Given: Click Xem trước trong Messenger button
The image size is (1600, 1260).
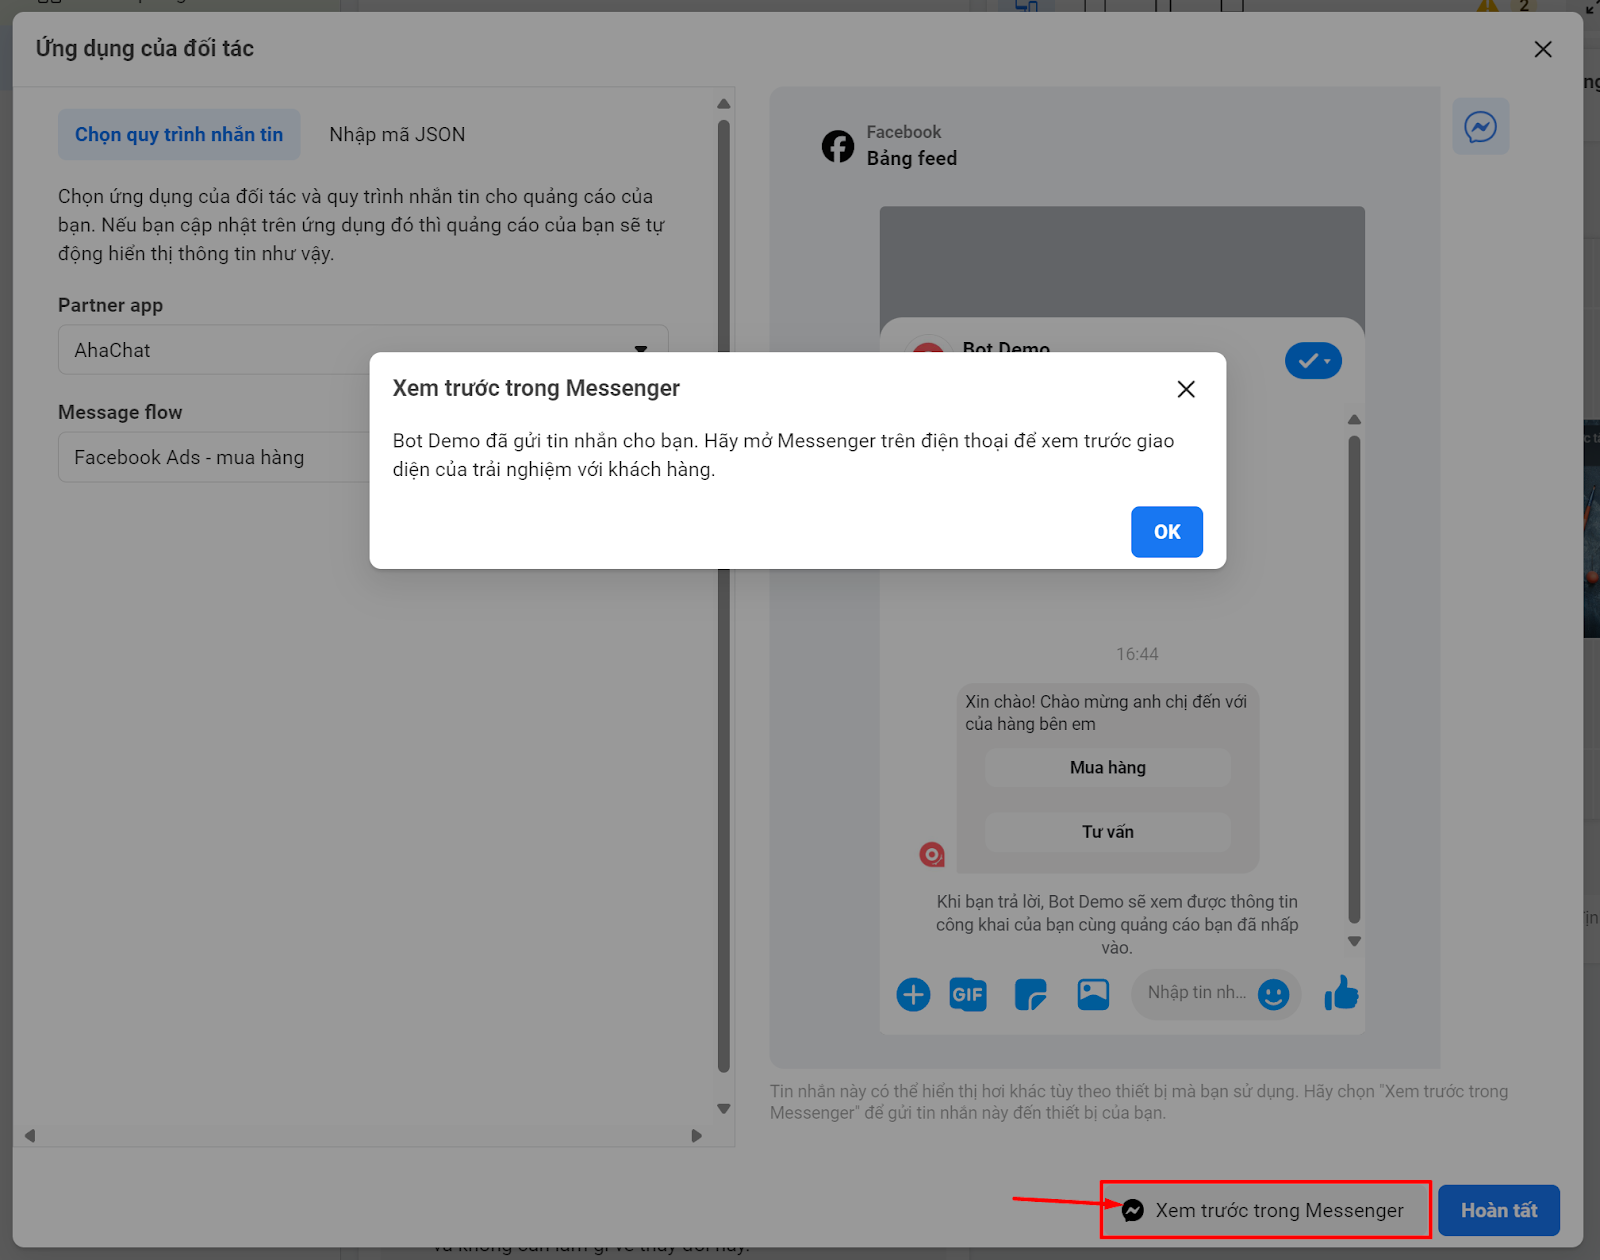Looking at the screenshot, I should [1266, 1210].
